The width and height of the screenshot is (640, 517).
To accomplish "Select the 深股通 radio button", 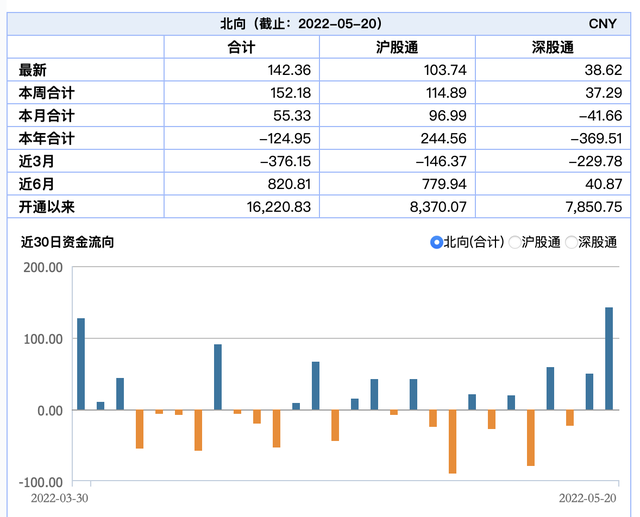I will pyautogui.click(x=571, y=242).
